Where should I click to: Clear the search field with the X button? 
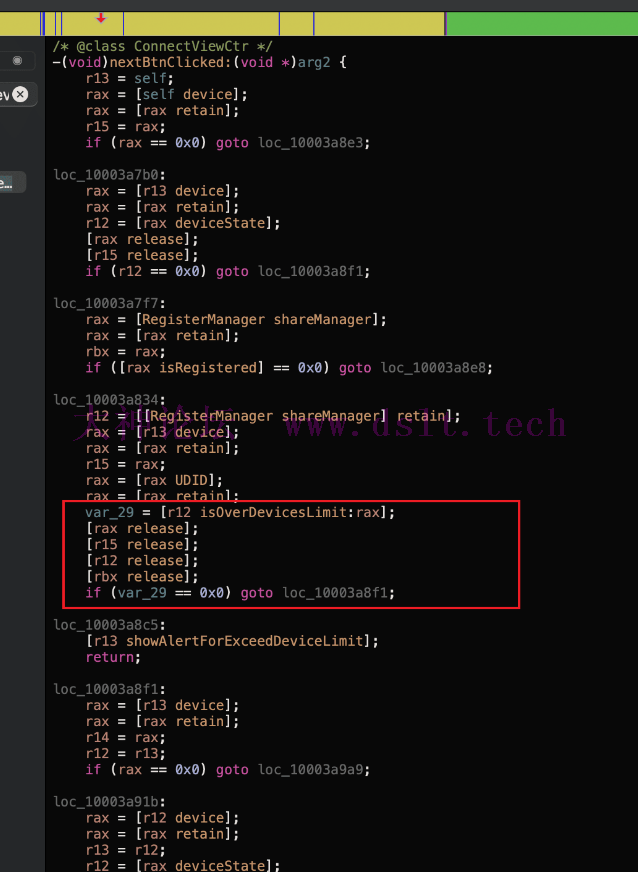(20, 95)
